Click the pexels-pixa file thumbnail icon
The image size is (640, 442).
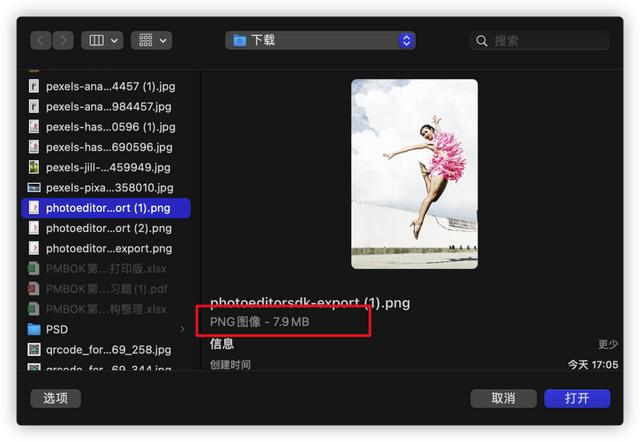click(x=34, y=188)
